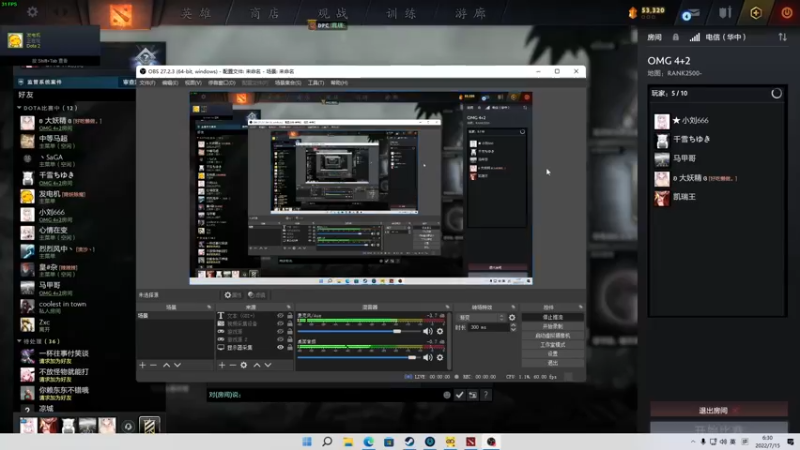Toggle visibility of 文本 (GDI+) source
The height and width of the screenshot is (450, 800).
(280, 316)
